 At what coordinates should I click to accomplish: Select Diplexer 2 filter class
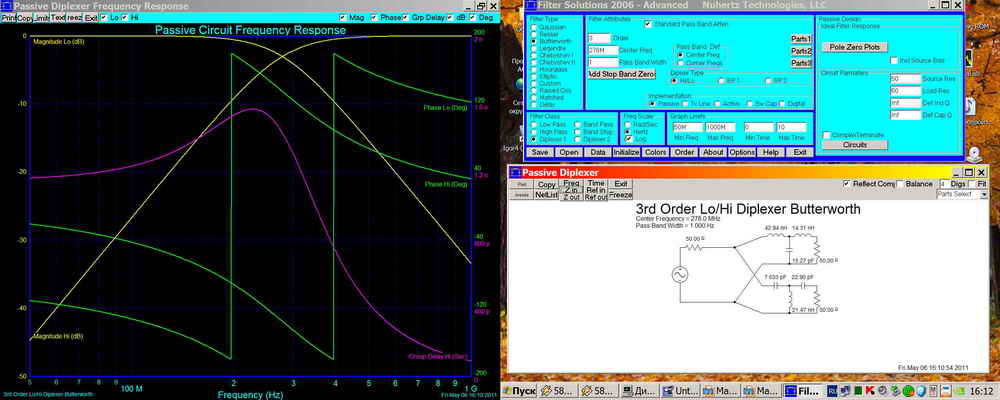pos(577,139)
